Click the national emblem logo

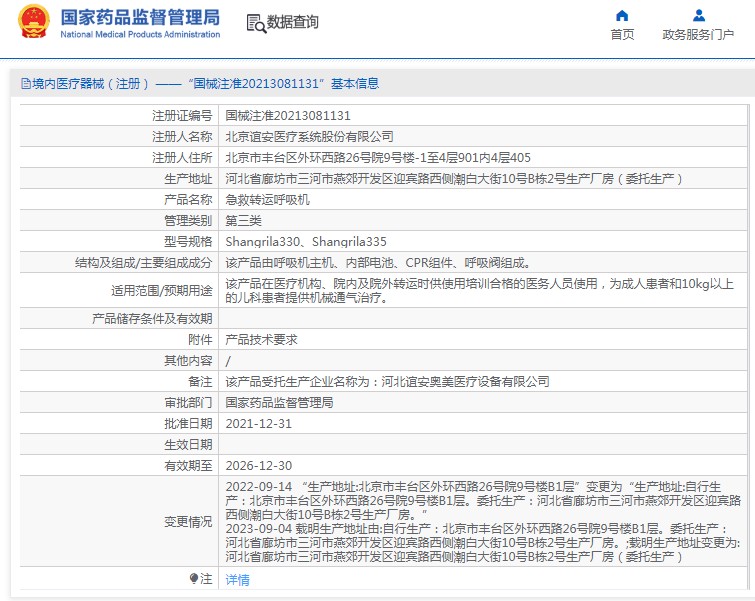point(33,22)
